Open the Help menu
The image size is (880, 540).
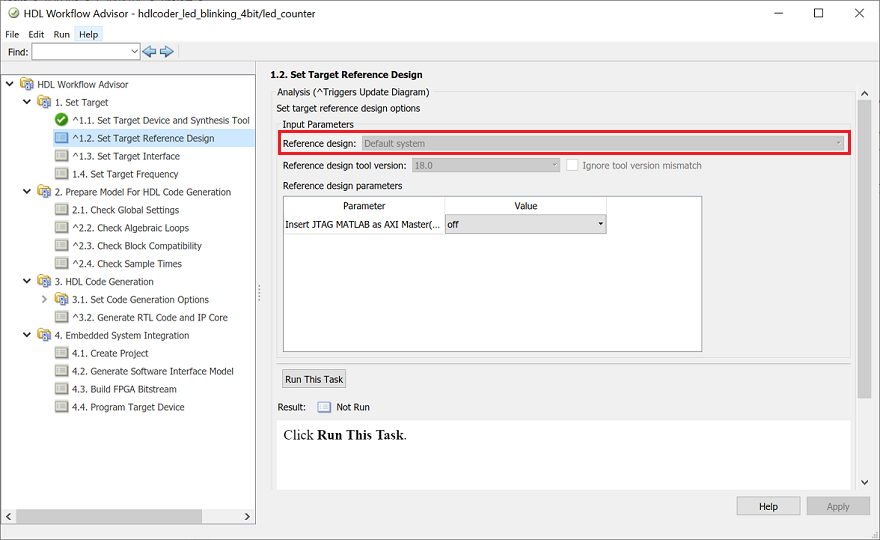(x=89, y=34)
